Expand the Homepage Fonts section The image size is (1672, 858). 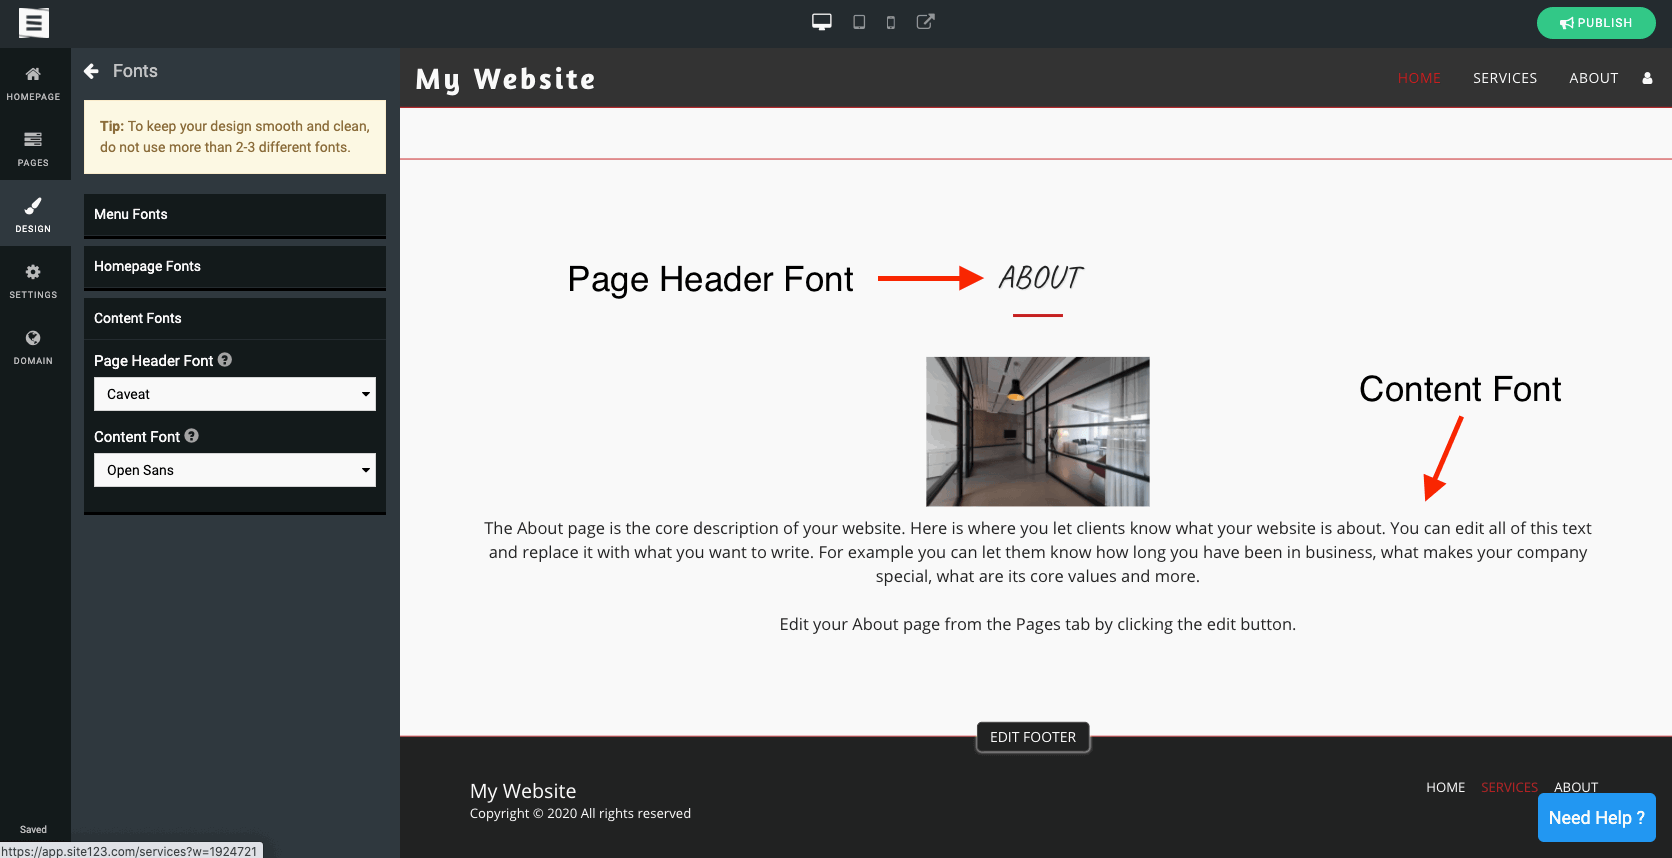(235, 266)
